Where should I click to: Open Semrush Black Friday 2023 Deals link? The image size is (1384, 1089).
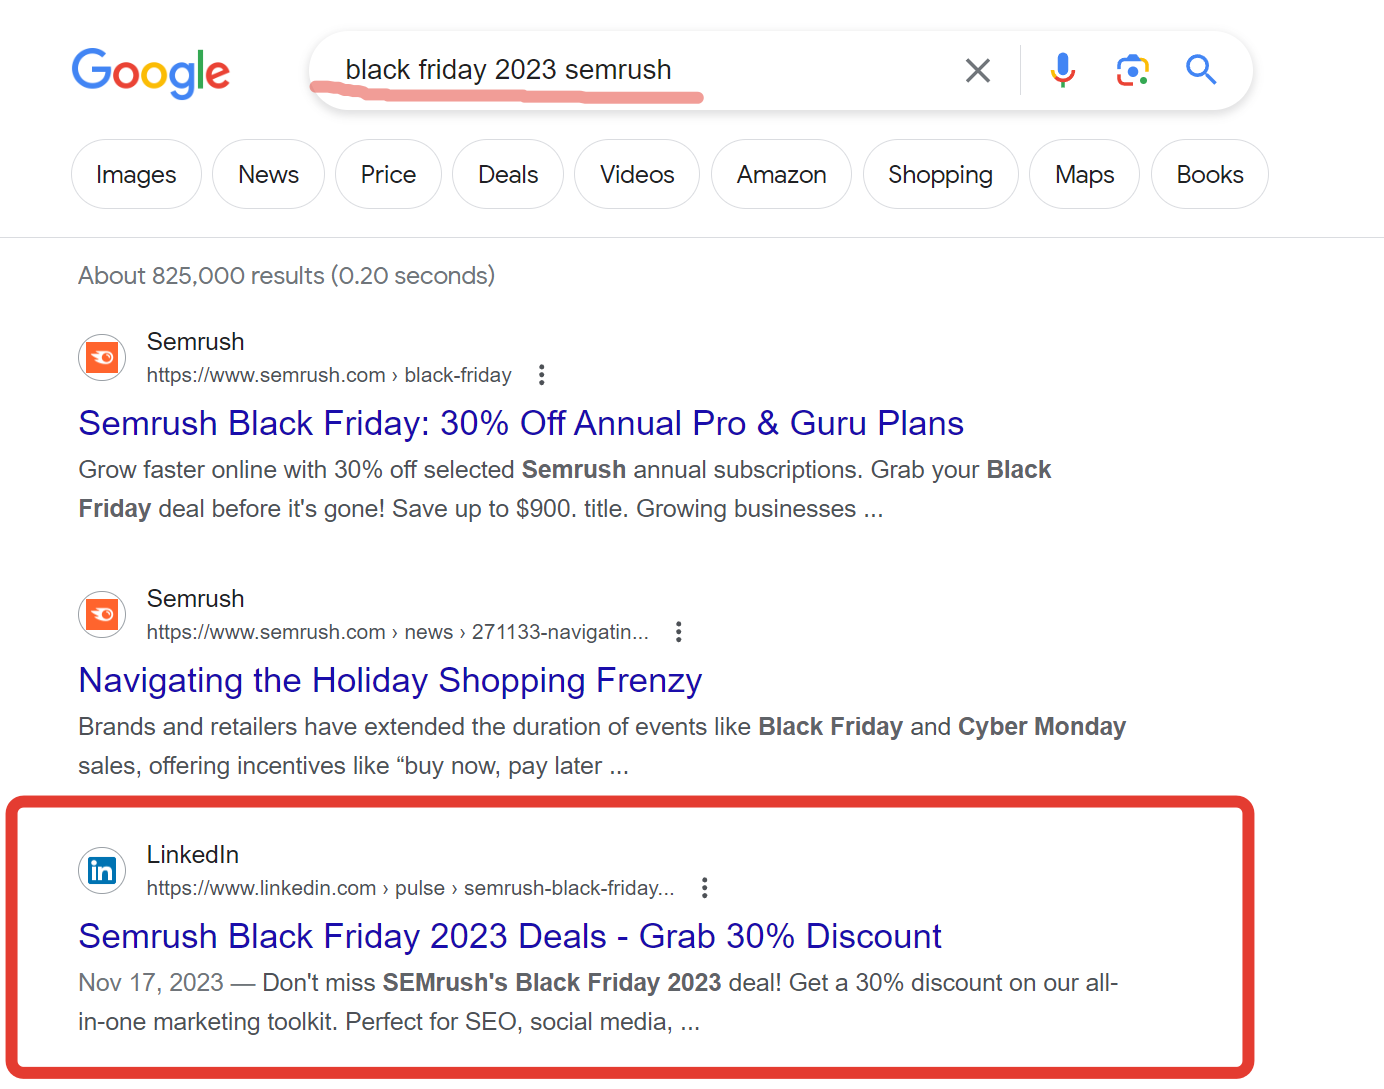[510, 937]
